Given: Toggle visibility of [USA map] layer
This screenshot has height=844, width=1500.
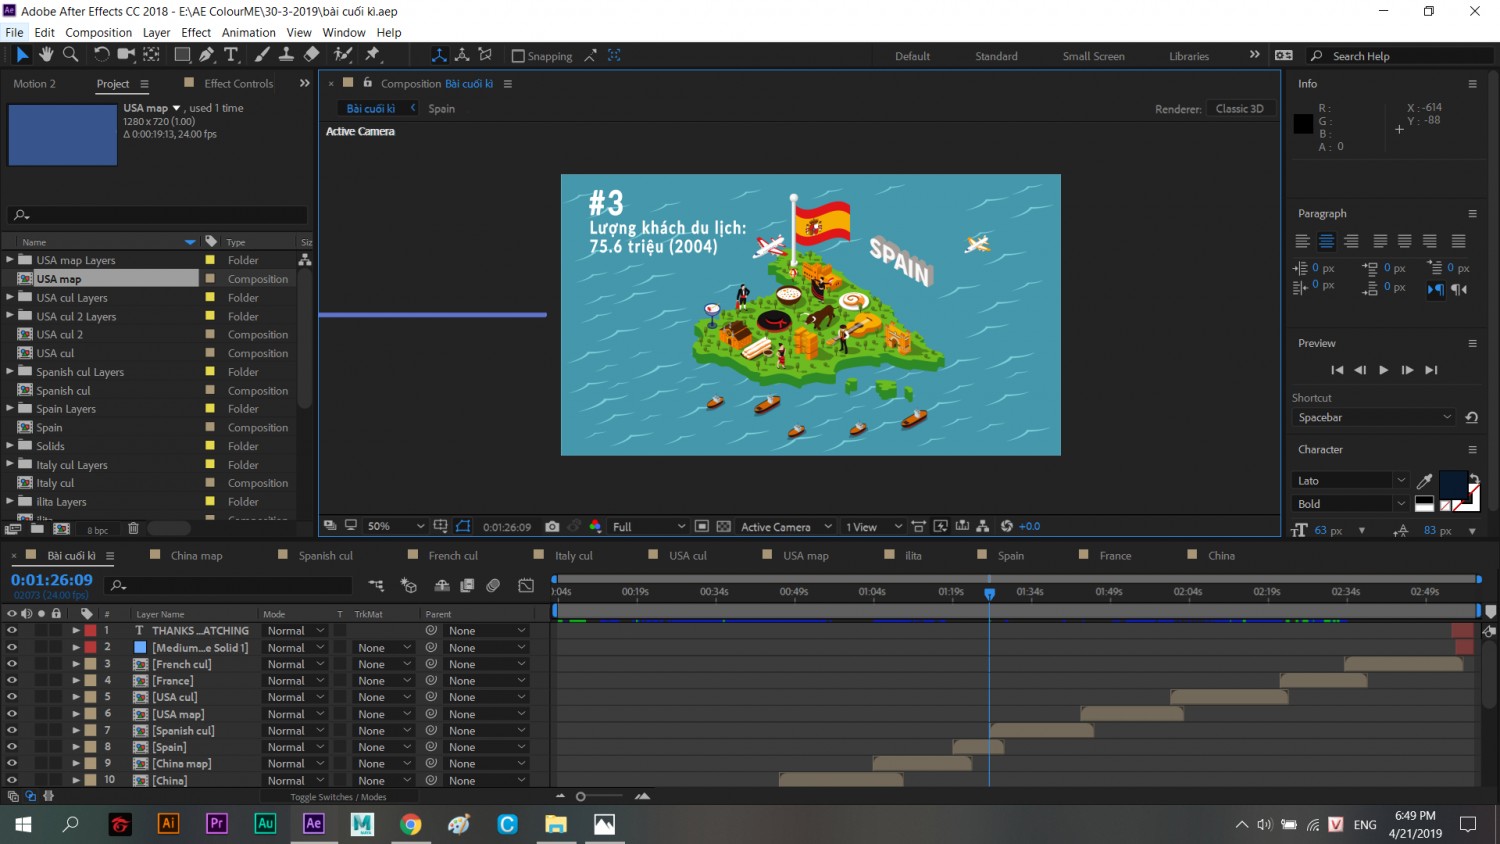Looking at the screenshot, I should coord(12,714).
